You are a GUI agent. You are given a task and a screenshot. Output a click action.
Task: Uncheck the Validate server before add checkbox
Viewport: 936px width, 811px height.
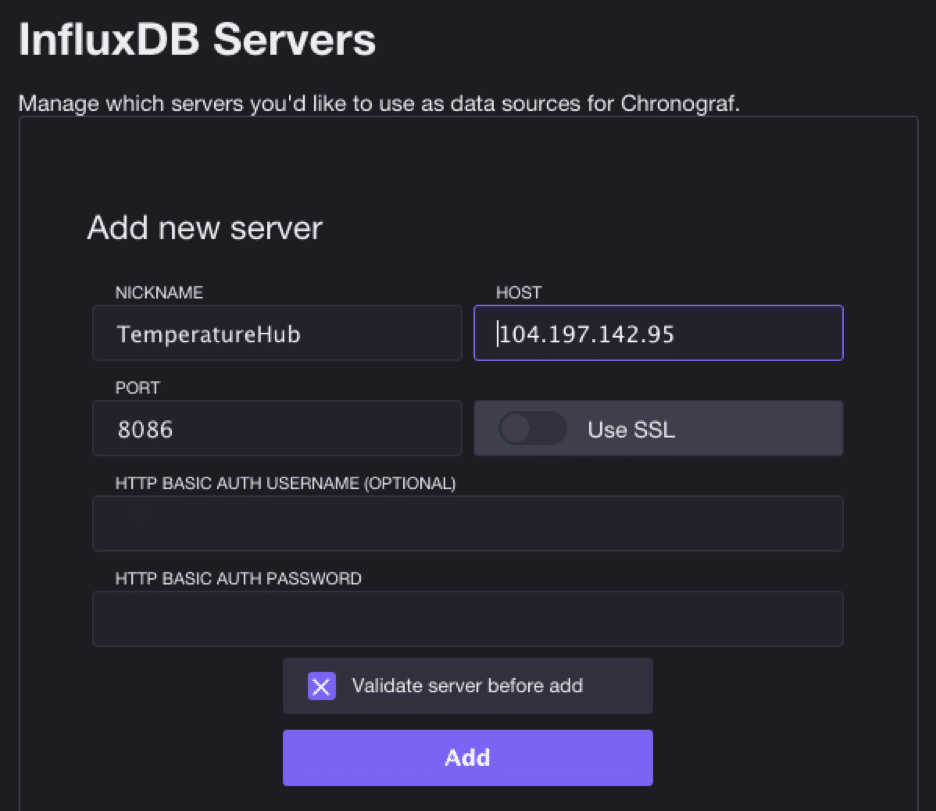pyautogui.click(x=321, y=686)
